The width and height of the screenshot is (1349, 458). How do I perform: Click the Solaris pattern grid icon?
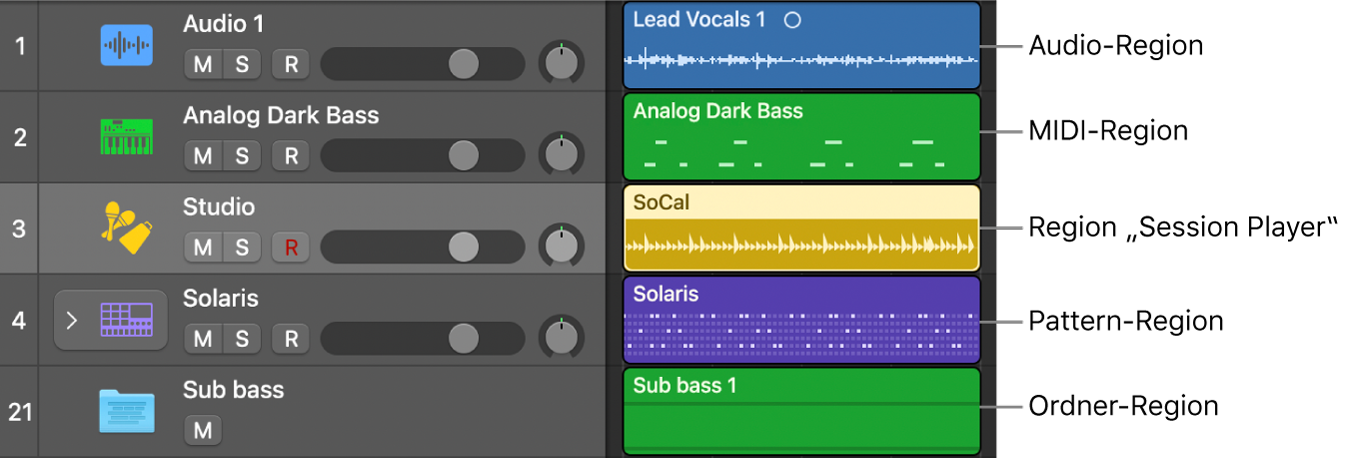point(126,320)
